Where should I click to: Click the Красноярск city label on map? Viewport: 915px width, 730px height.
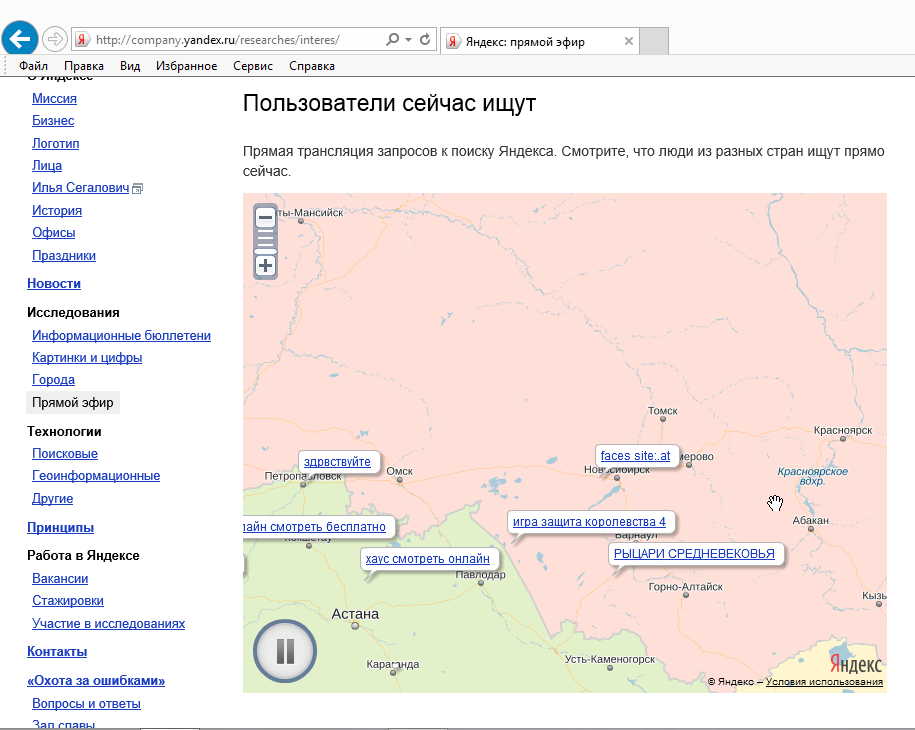(843, 430)
